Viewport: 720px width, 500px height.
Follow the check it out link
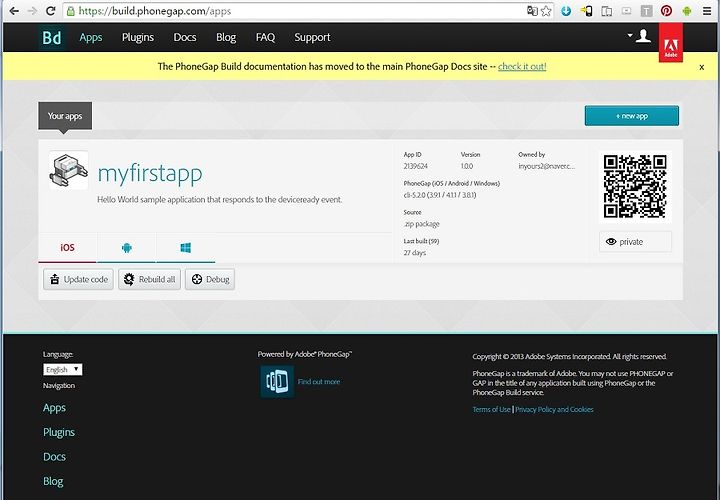coord(522,67)
